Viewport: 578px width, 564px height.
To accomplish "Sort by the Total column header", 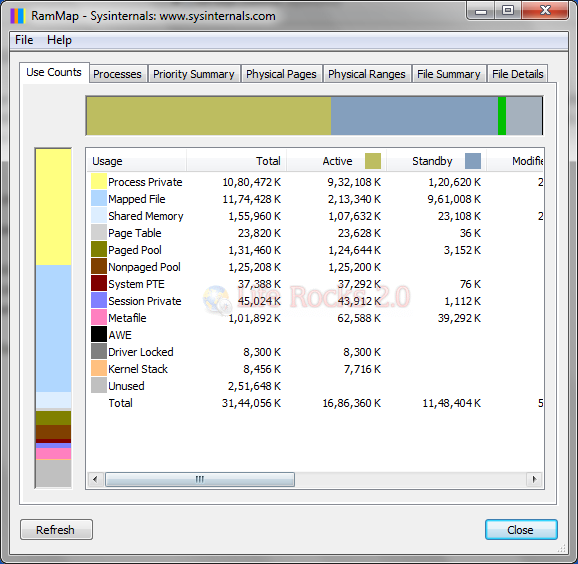I will [x=236, y=161].
